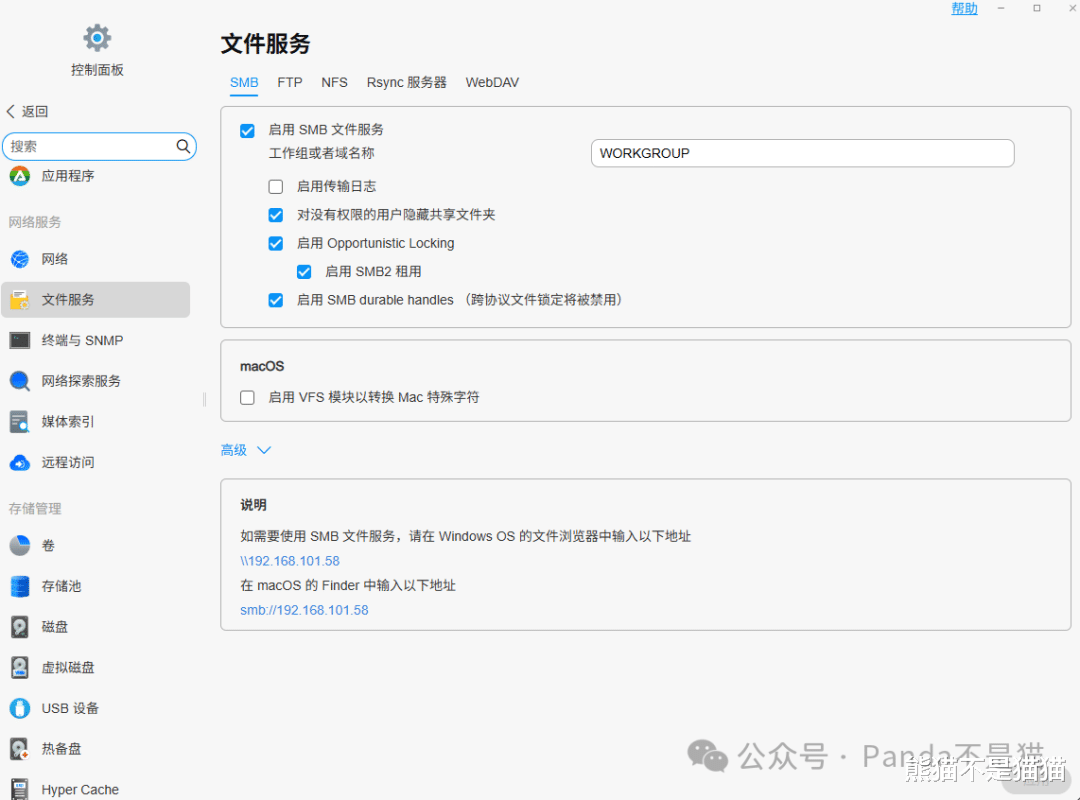The height and width of the screenshot is (800, 1080).
Task: Open the 终端与 SNMP terminal icon
Action: [x=20, y=340]
